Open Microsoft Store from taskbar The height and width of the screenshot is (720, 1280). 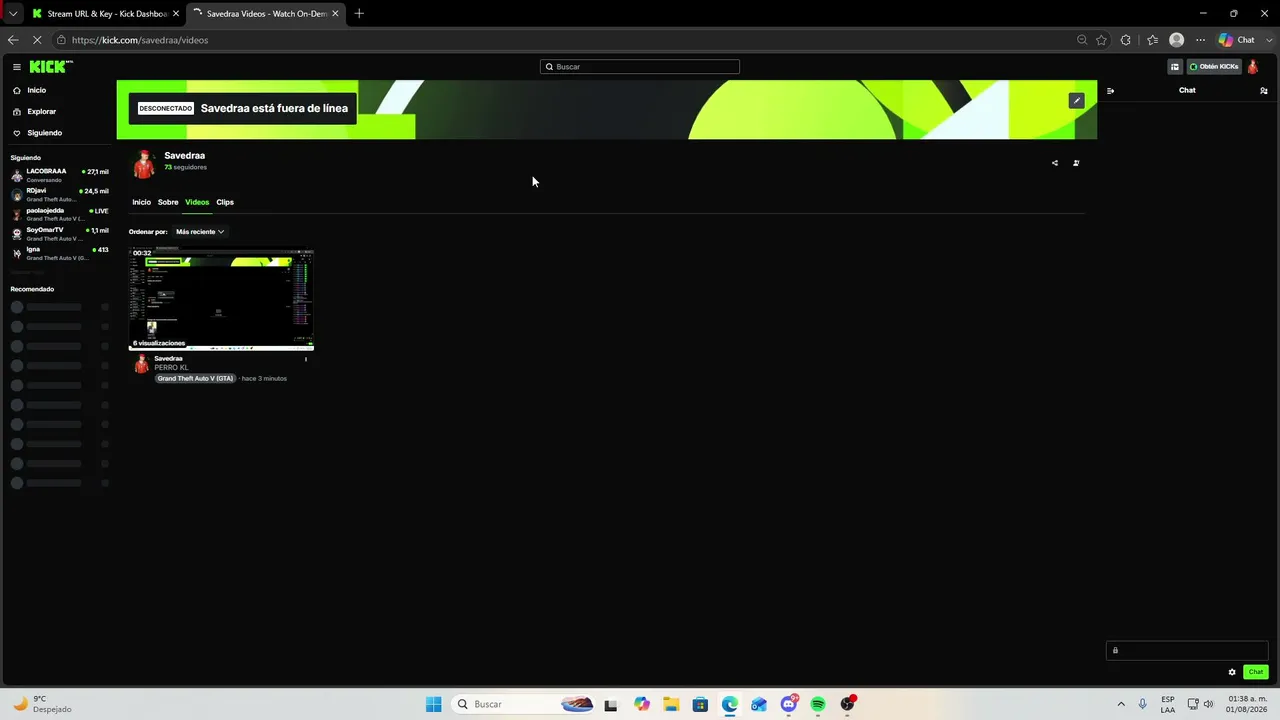[700, 704]
